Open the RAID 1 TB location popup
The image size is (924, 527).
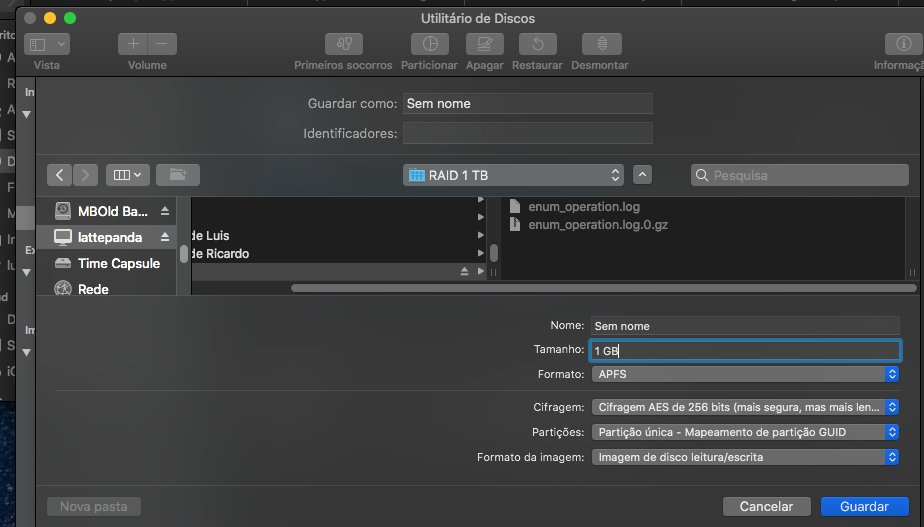coord(513,175)
